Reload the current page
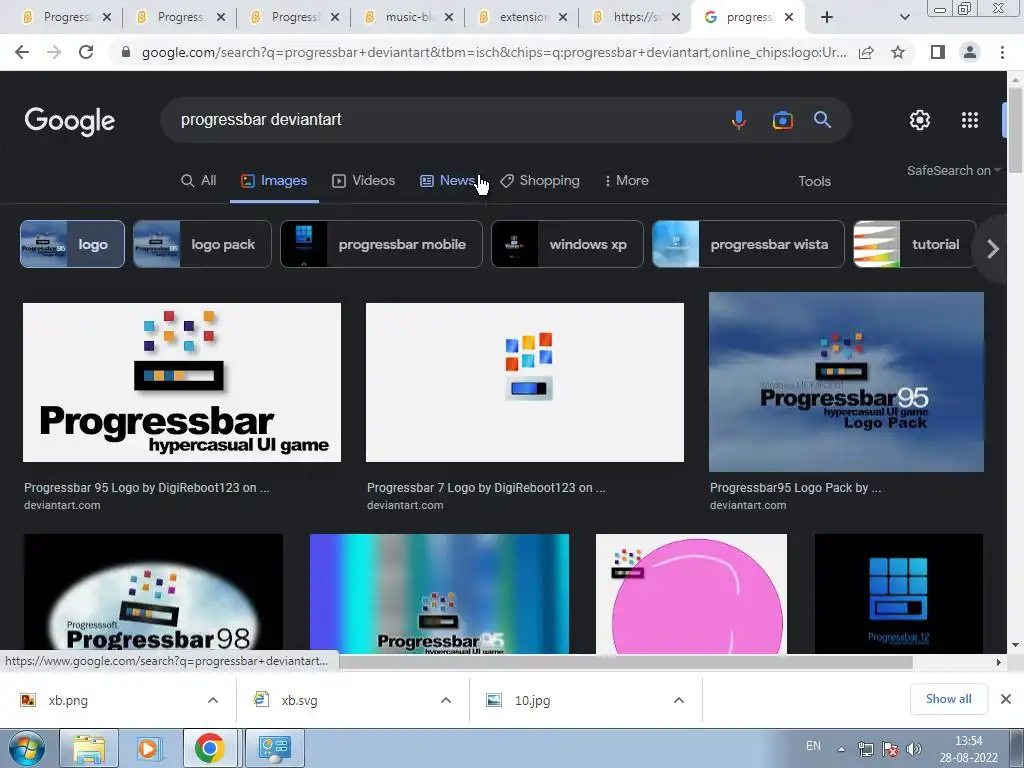 coord(86,52)
